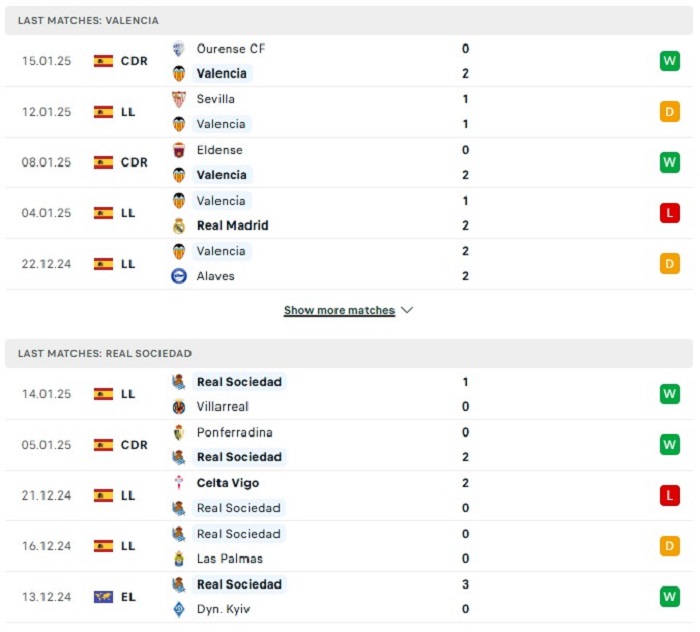Screen dimensions: 700x632
Task: Open the Real Sociedad vs Villarreal match
Action: [349, 394]
